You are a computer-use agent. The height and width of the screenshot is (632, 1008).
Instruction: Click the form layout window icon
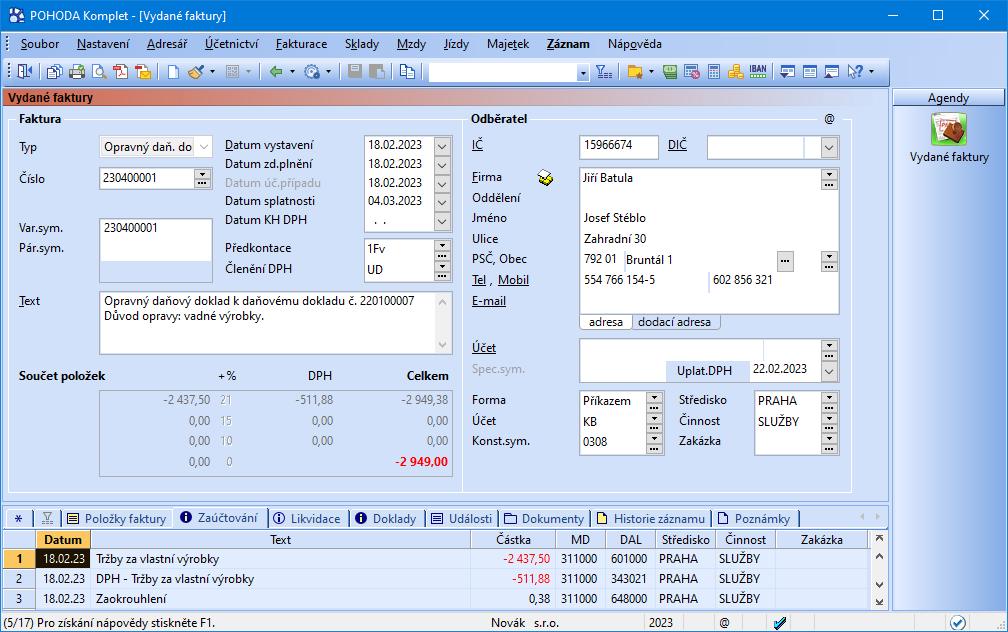[x=810, y=71]
